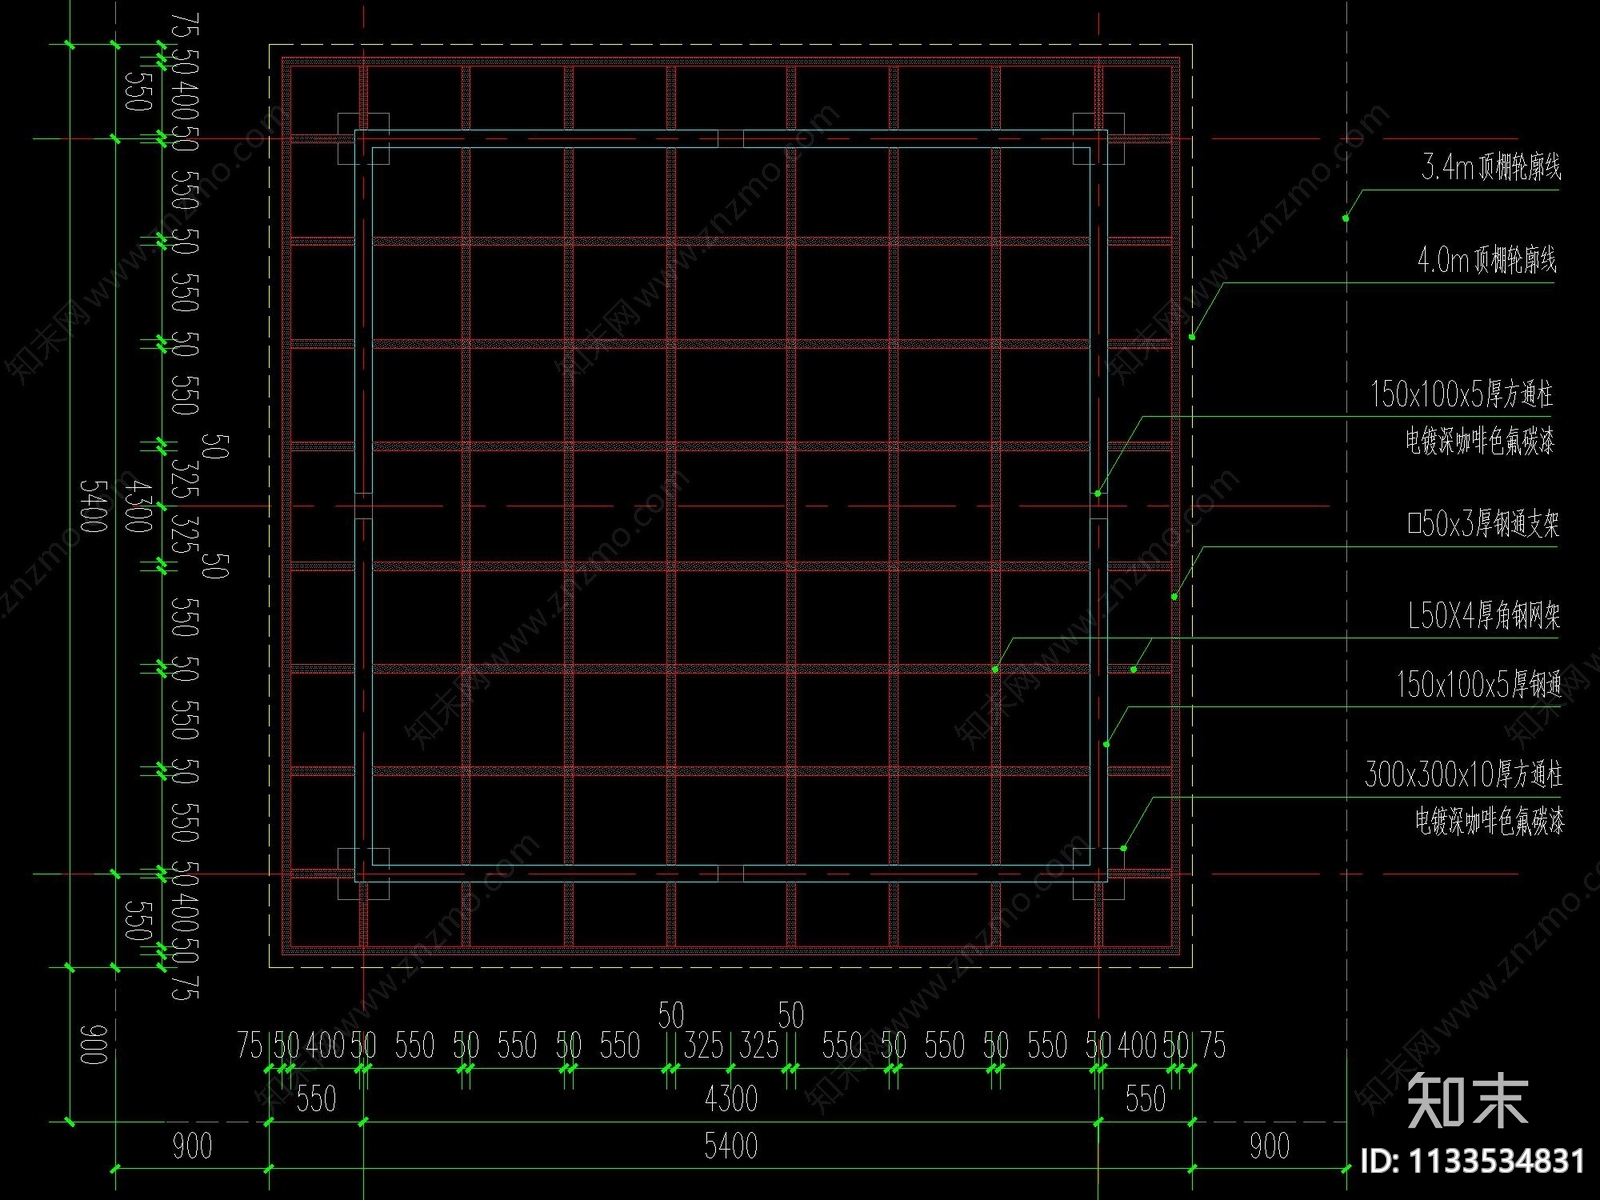Viewport: 1600px width, 1200px height.
Task: Select the '300x300x10厚方通柱' label
Action: tap(1464, 774)
